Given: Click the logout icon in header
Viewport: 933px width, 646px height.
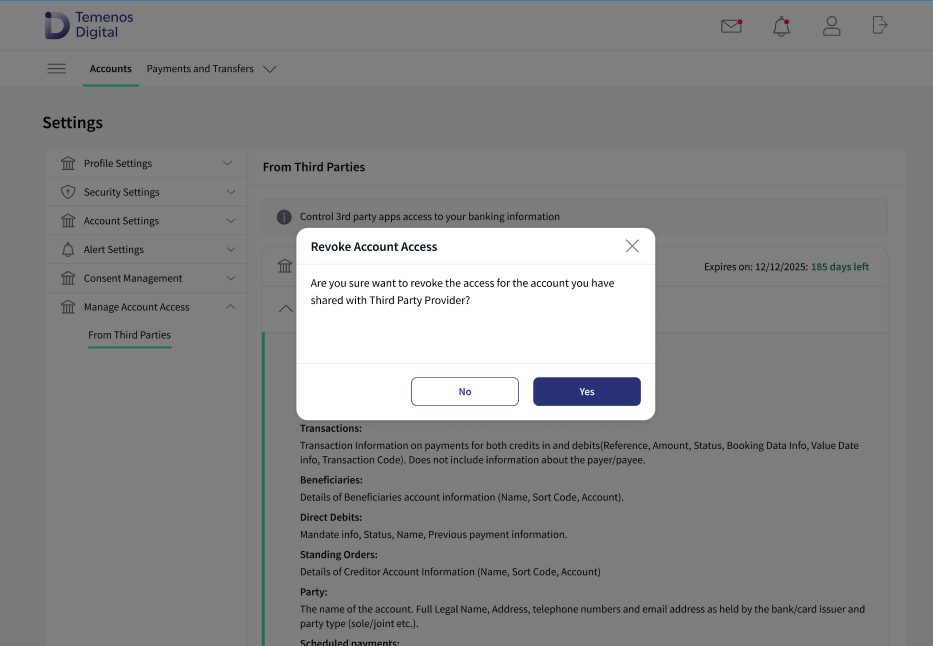Looking at the screenshot, I should point(880,26).
